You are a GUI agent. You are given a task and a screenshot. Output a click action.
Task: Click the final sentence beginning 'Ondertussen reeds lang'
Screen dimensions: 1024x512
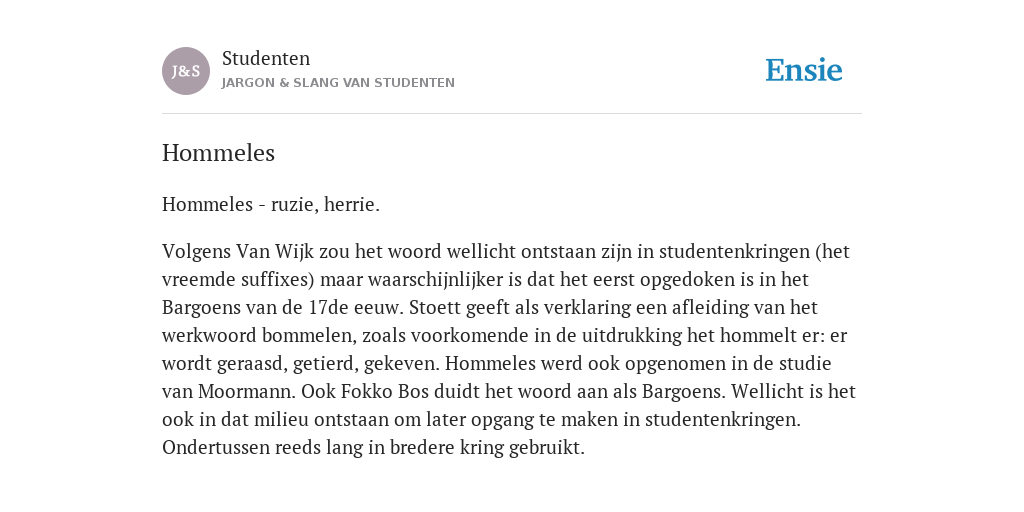pos(373,448)
